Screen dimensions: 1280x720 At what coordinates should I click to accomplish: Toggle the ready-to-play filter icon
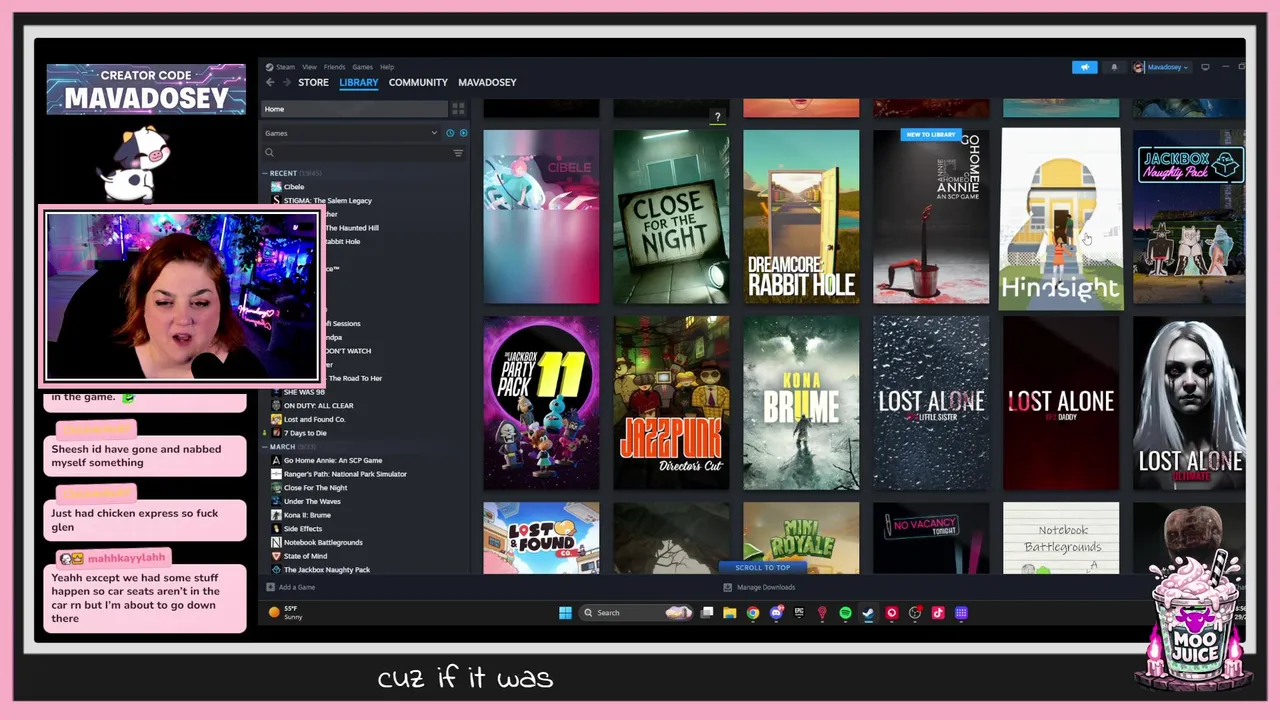pos(463,133)
